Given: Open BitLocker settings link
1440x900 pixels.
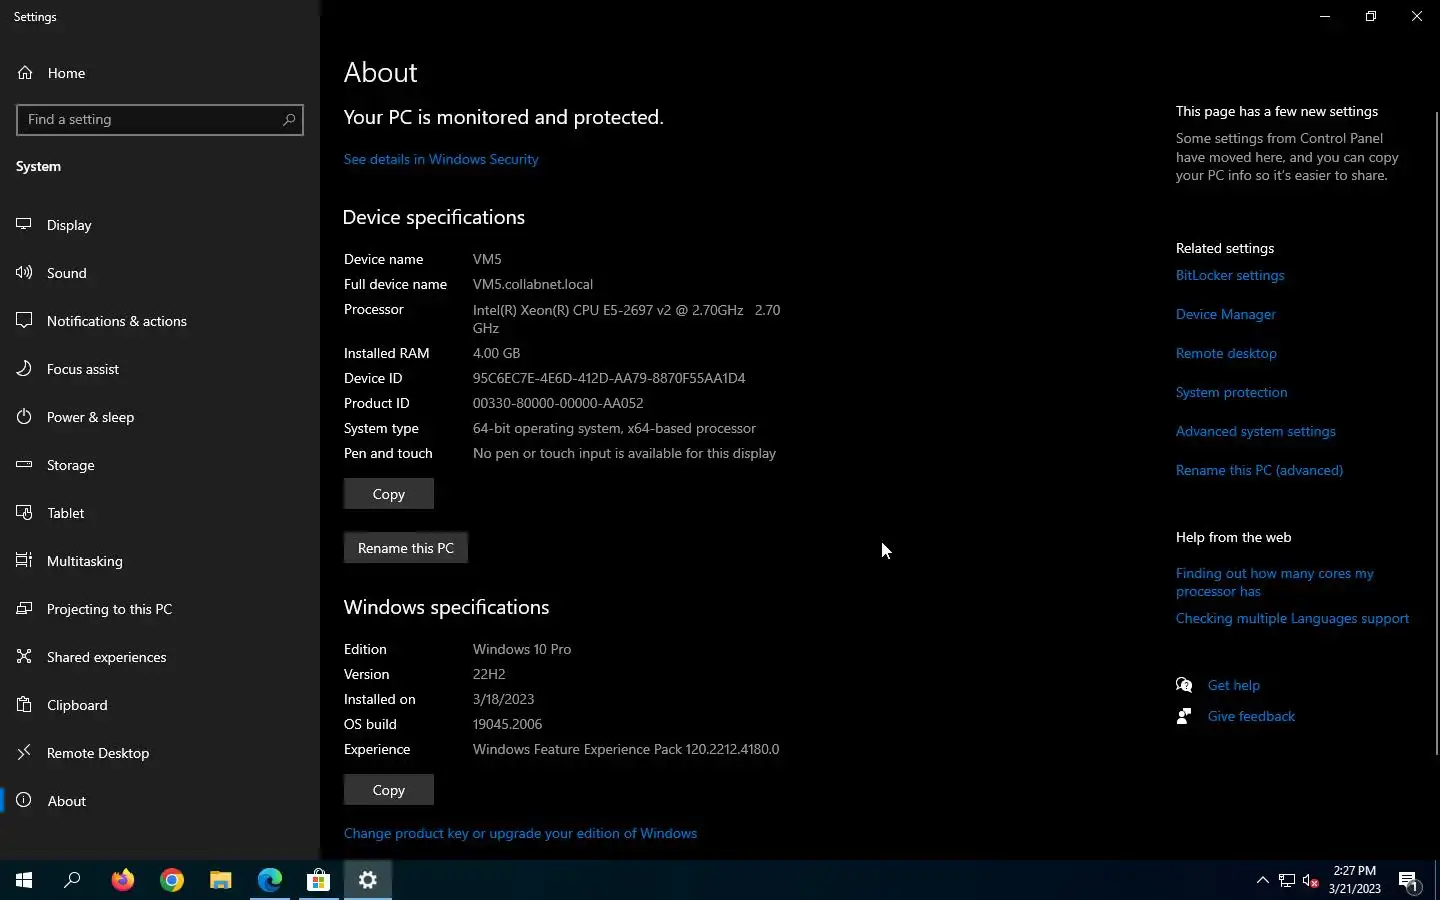Looking at the screenshot, I should tap(1230, 275).
